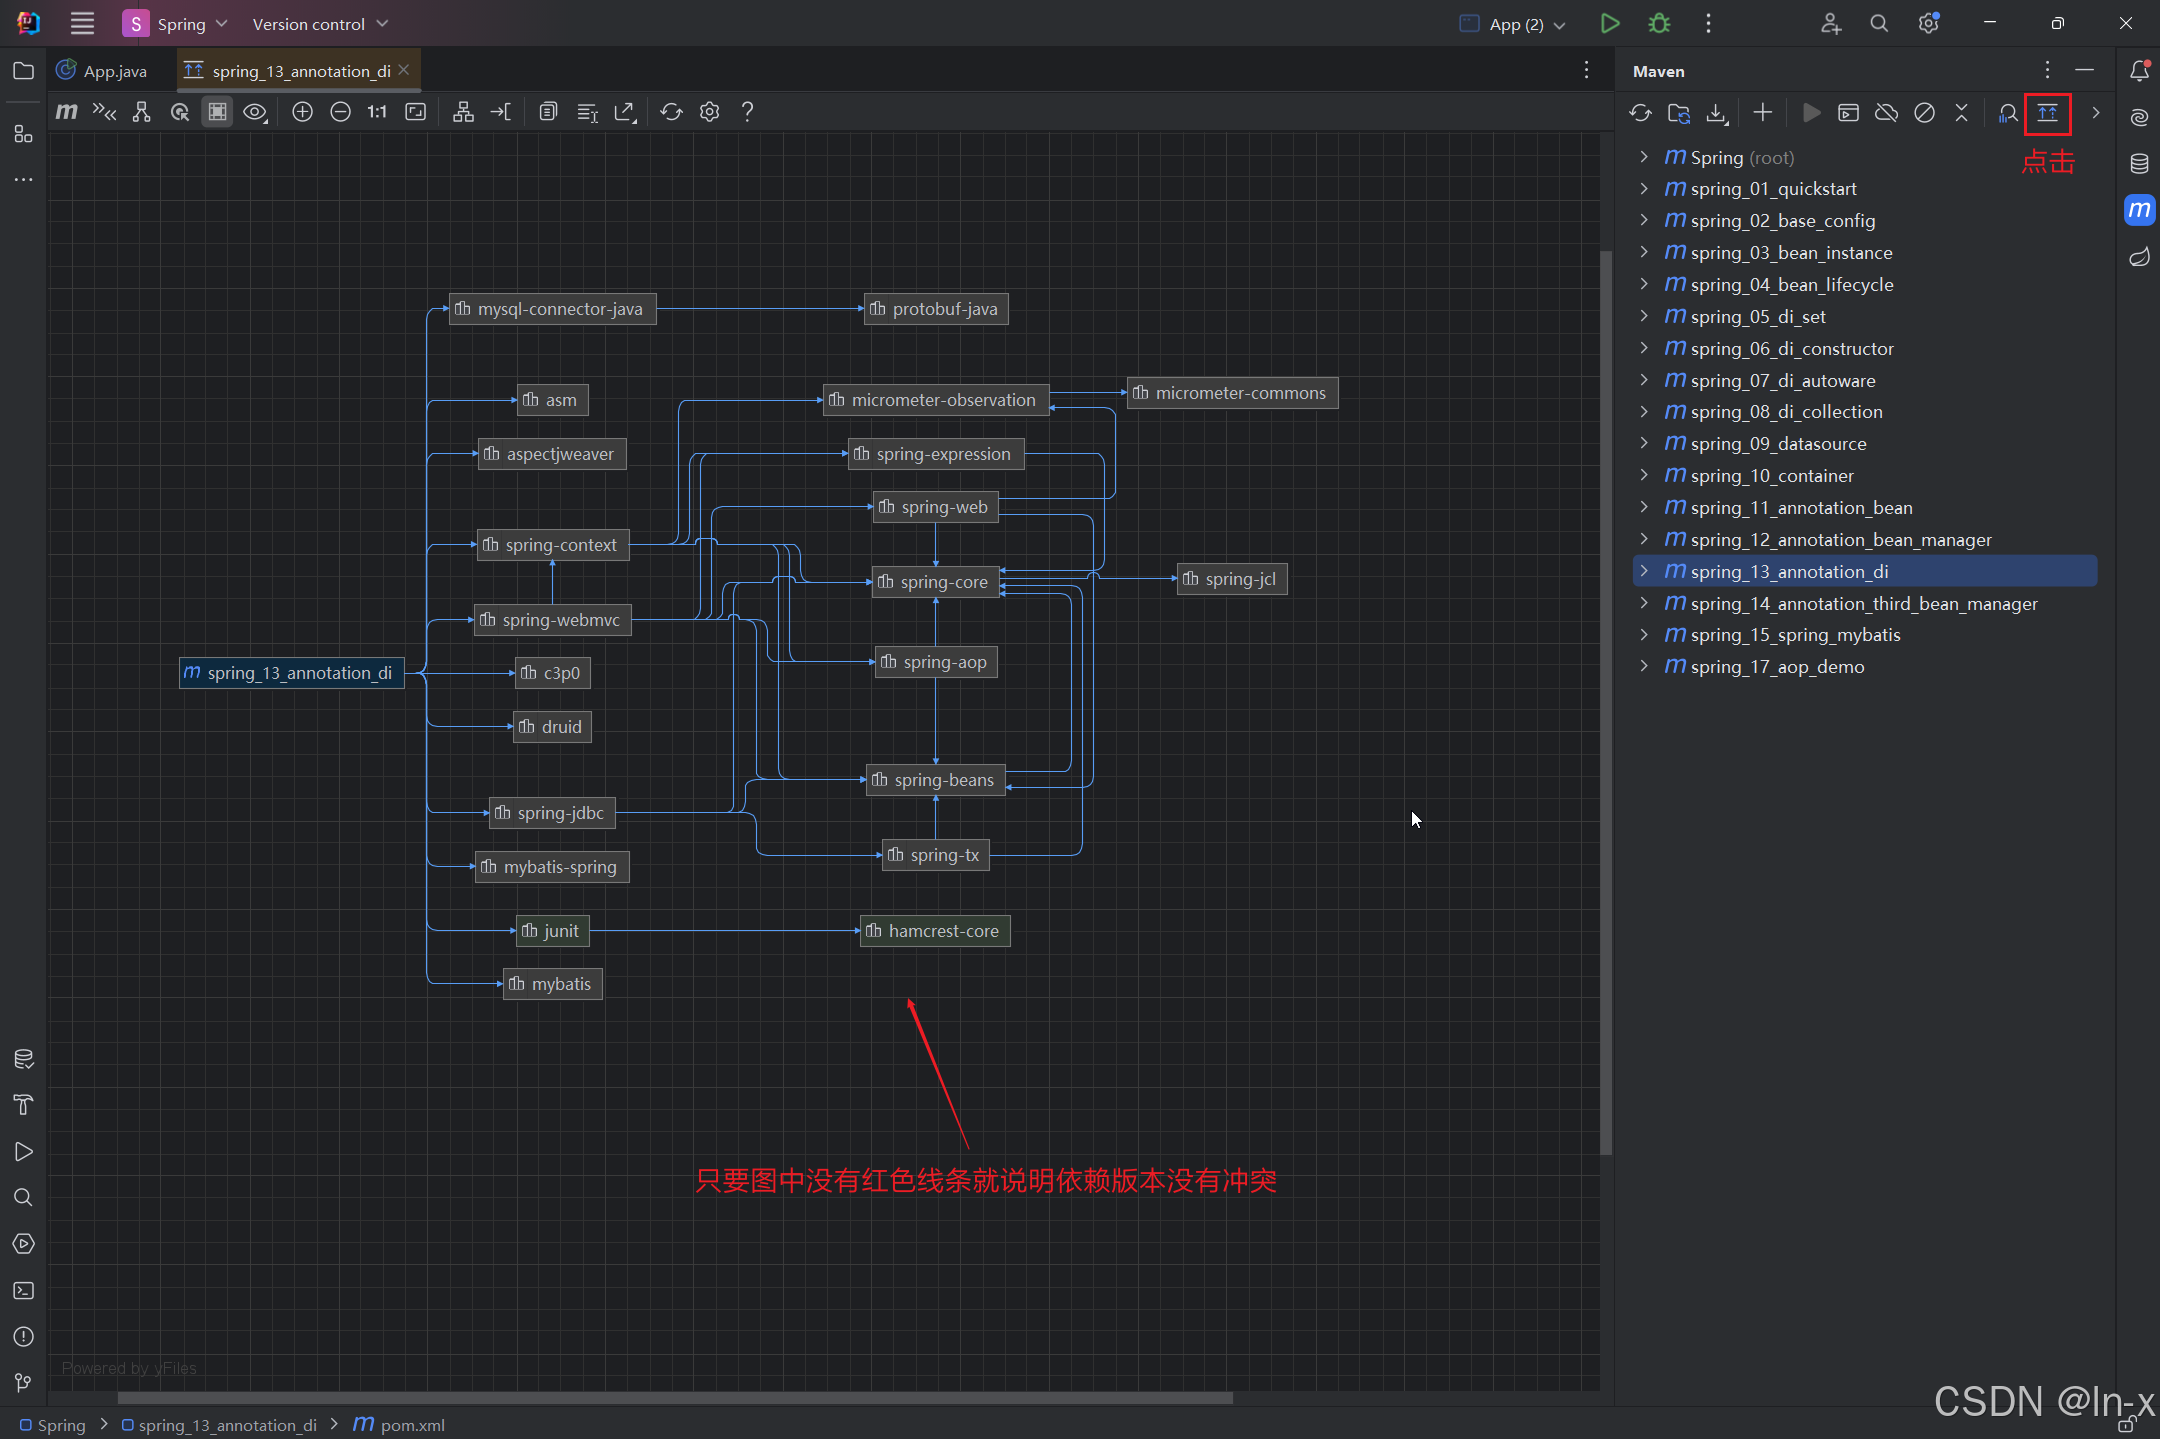Viewport: 2160px width, 1439px height.
Task: Toggle Skip Tests mode in Maven toolbar
Action: (1924, 113)
